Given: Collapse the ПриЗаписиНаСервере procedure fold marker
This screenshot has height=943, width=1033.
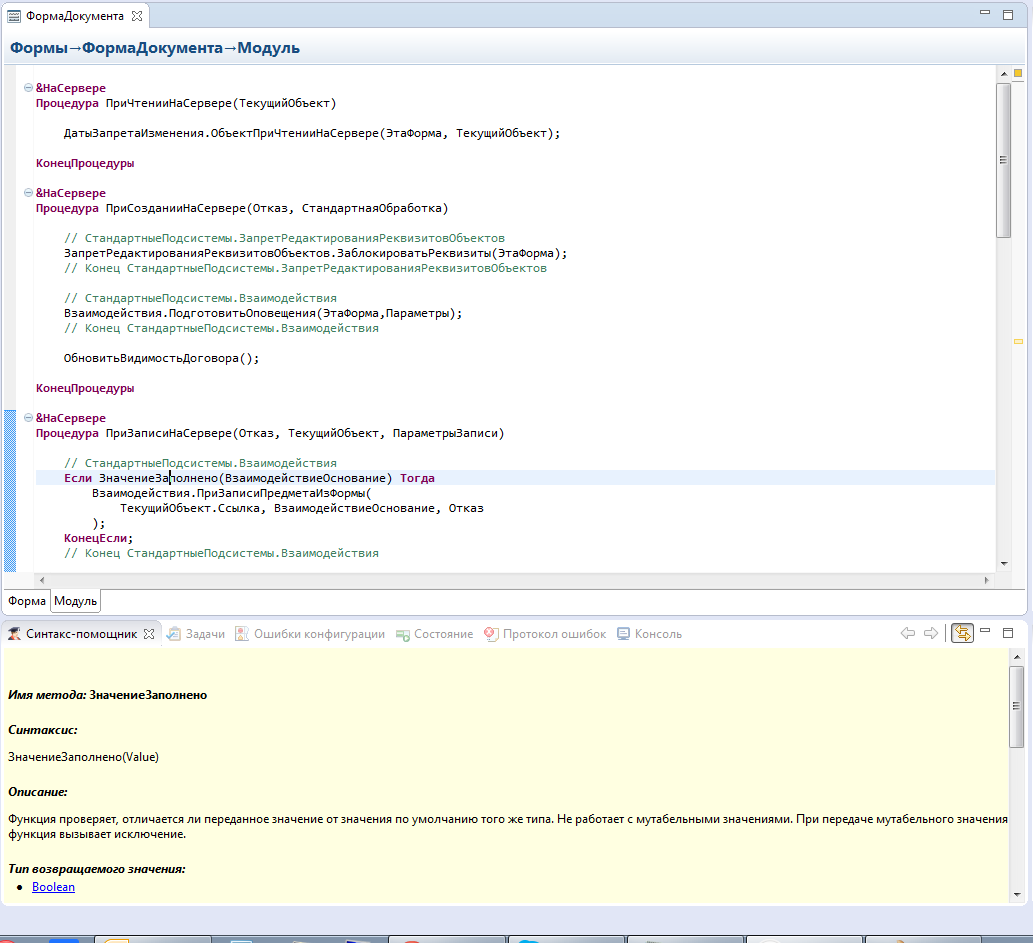Looking at the screenshot, I should 28,417.
